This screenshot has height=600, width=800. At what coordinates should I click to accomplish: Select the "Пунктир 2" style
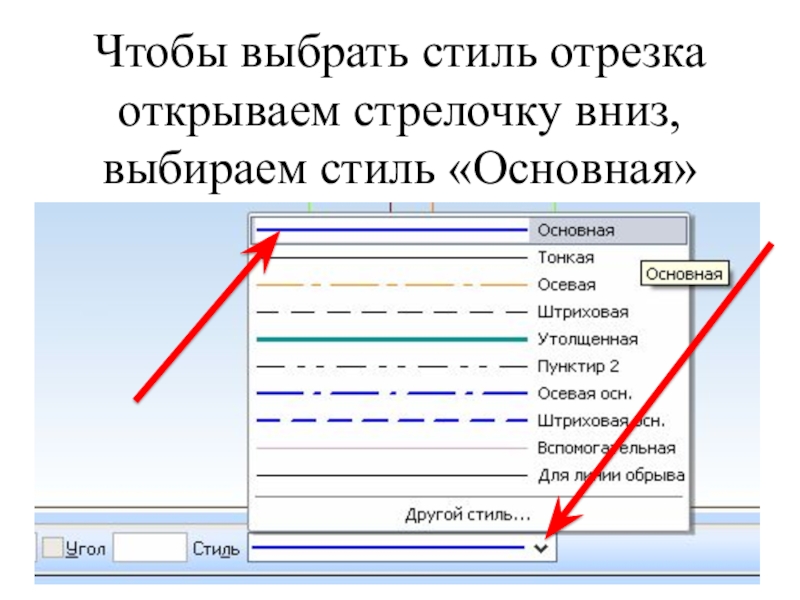[x=469, y=366]
